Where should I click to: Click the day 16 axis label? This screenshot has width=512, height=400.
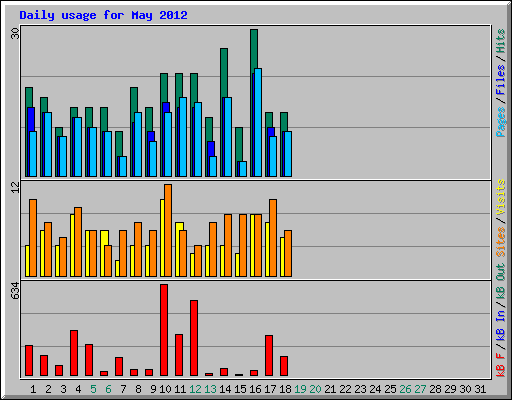click(x=255, y=389)
